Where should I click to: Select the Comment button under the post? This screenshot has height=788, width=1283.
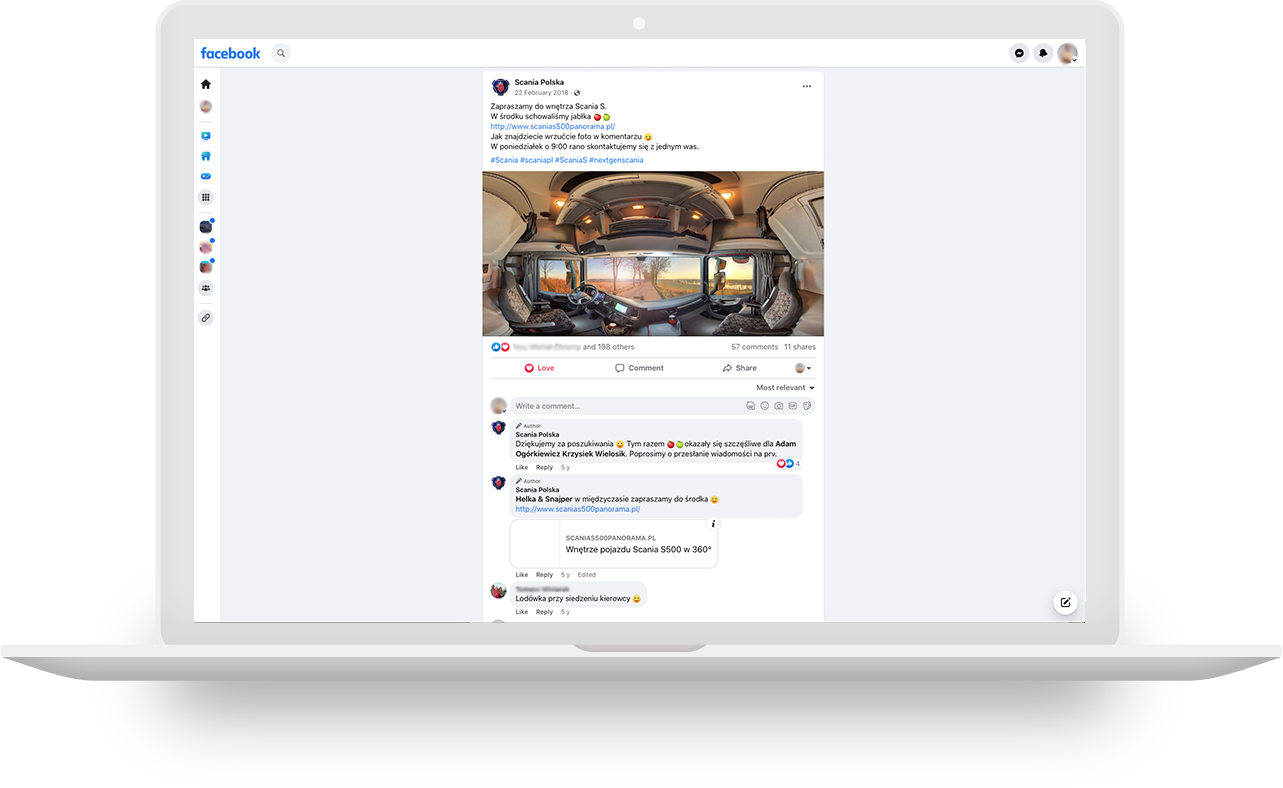click(x=639, y=368)
